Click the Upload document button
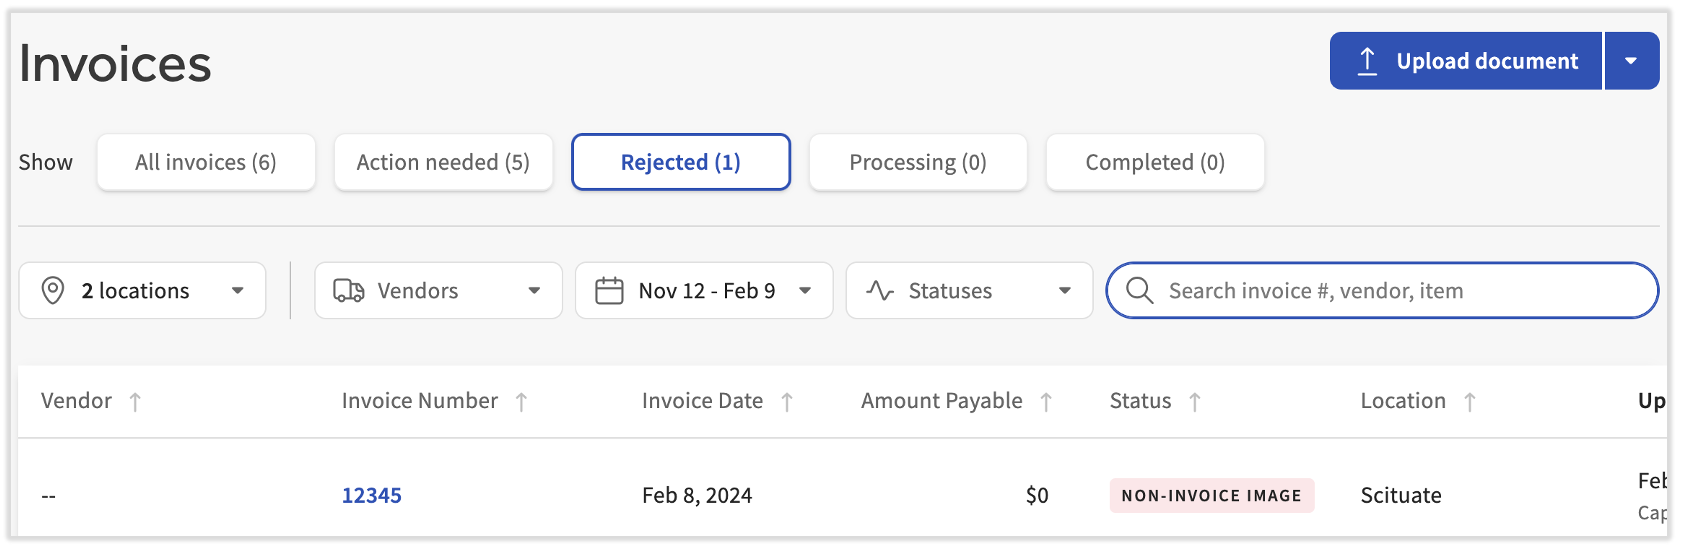1682x554 pixels. click(1466, 61)
